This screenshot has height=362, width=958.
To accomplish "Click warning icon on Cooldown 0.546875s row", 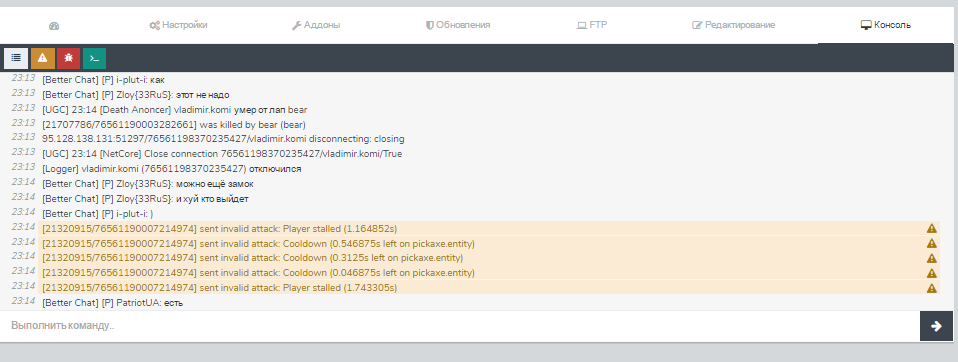I will [x=931, y=244].
